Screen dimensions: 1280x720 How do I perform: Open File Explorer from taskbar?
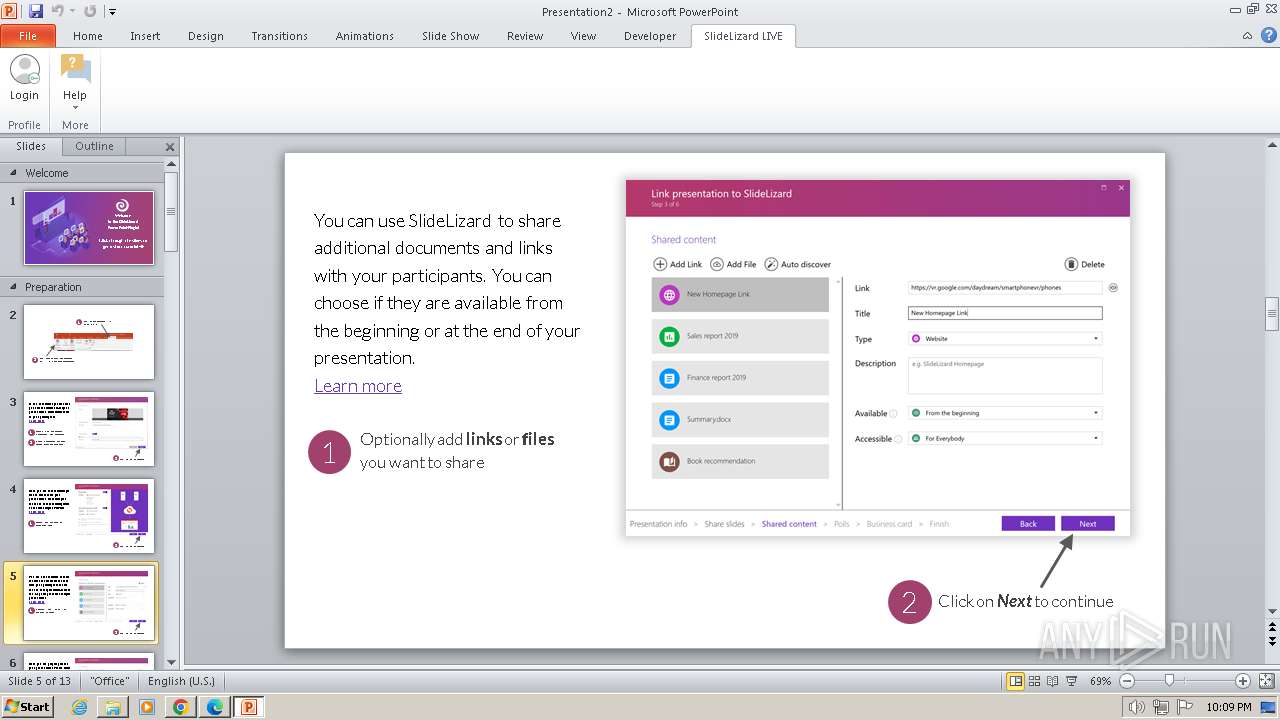pyautogui.click(x=113, y=707)
